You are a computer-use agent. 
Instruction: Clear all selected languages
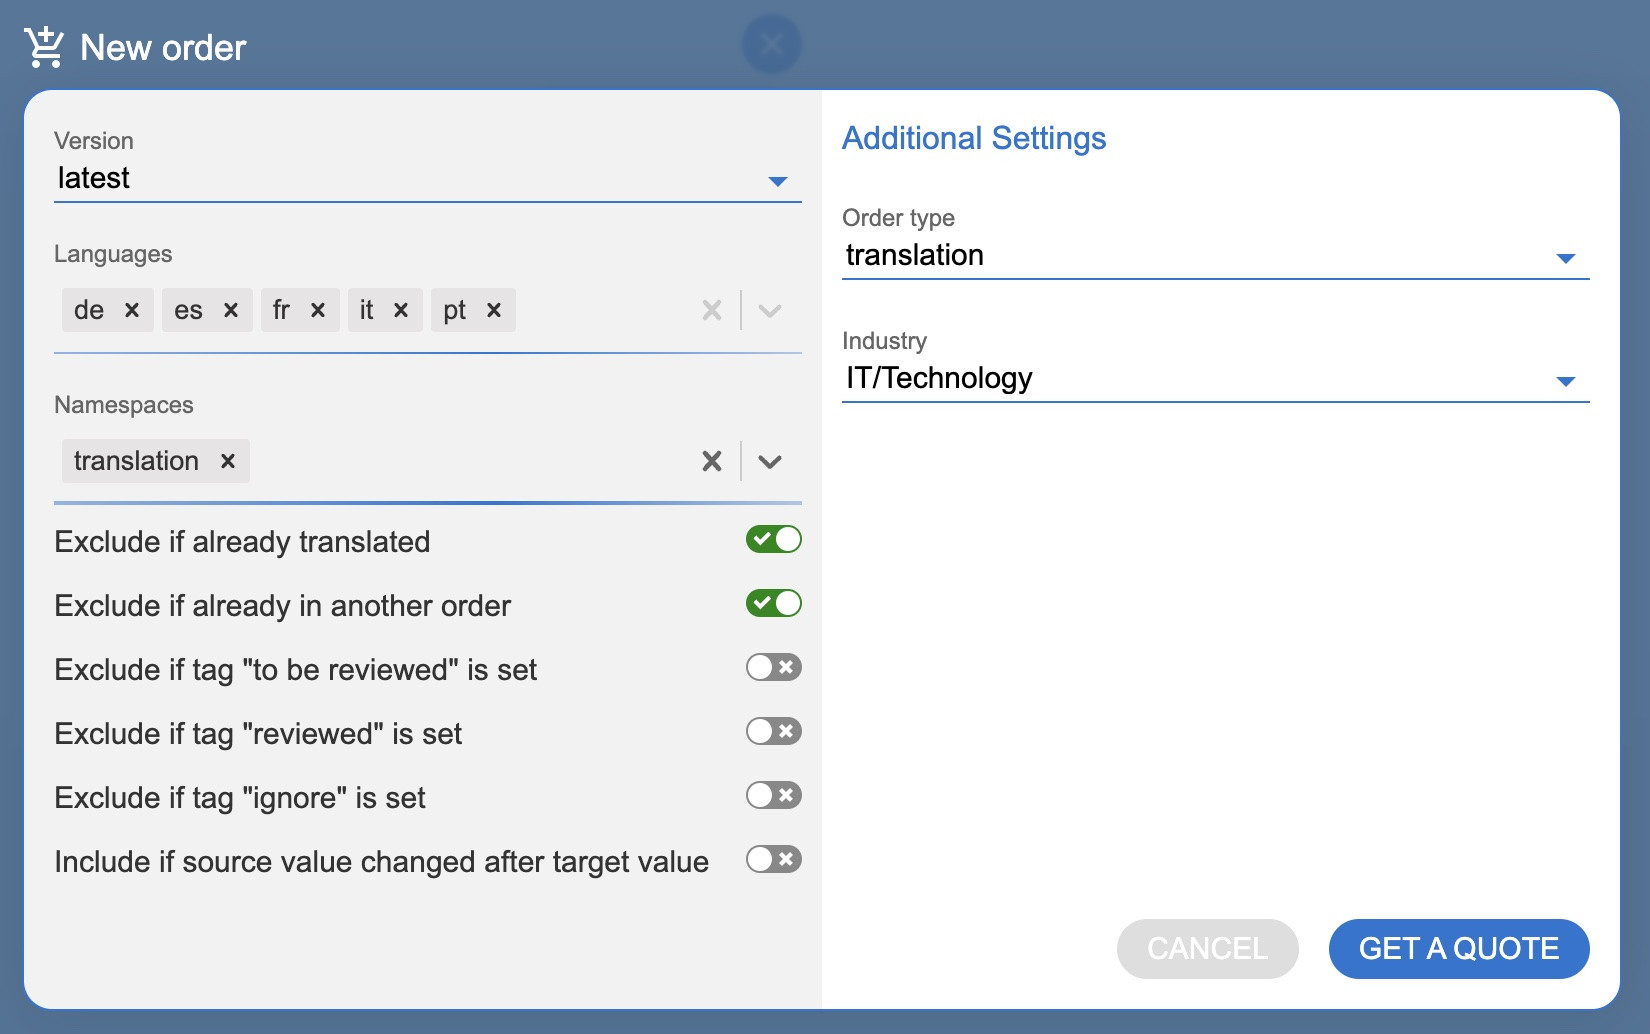[x=711, y=310]
